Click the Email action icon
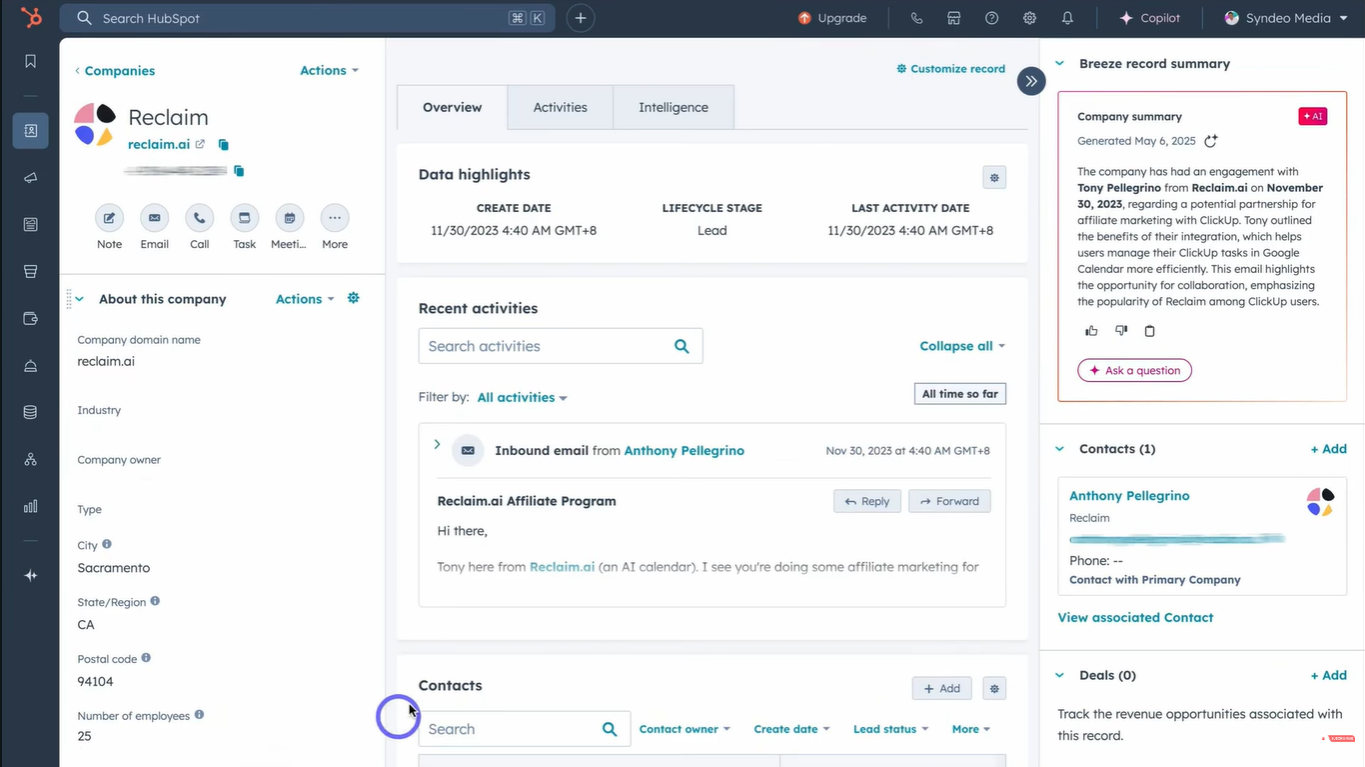The image size is (1365, 767). point(154,218)
